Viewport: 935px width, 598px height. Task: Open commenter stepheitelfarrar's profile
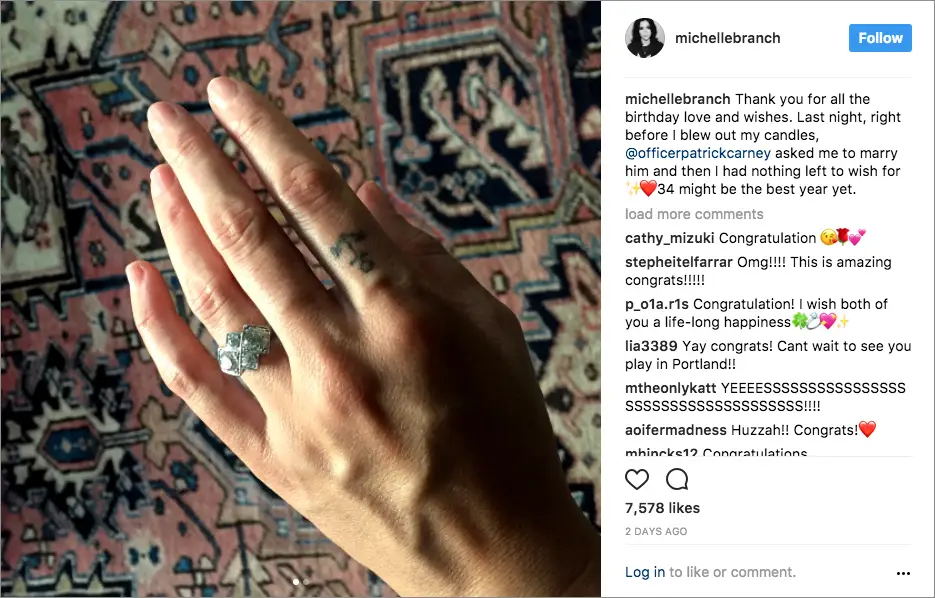679,262
